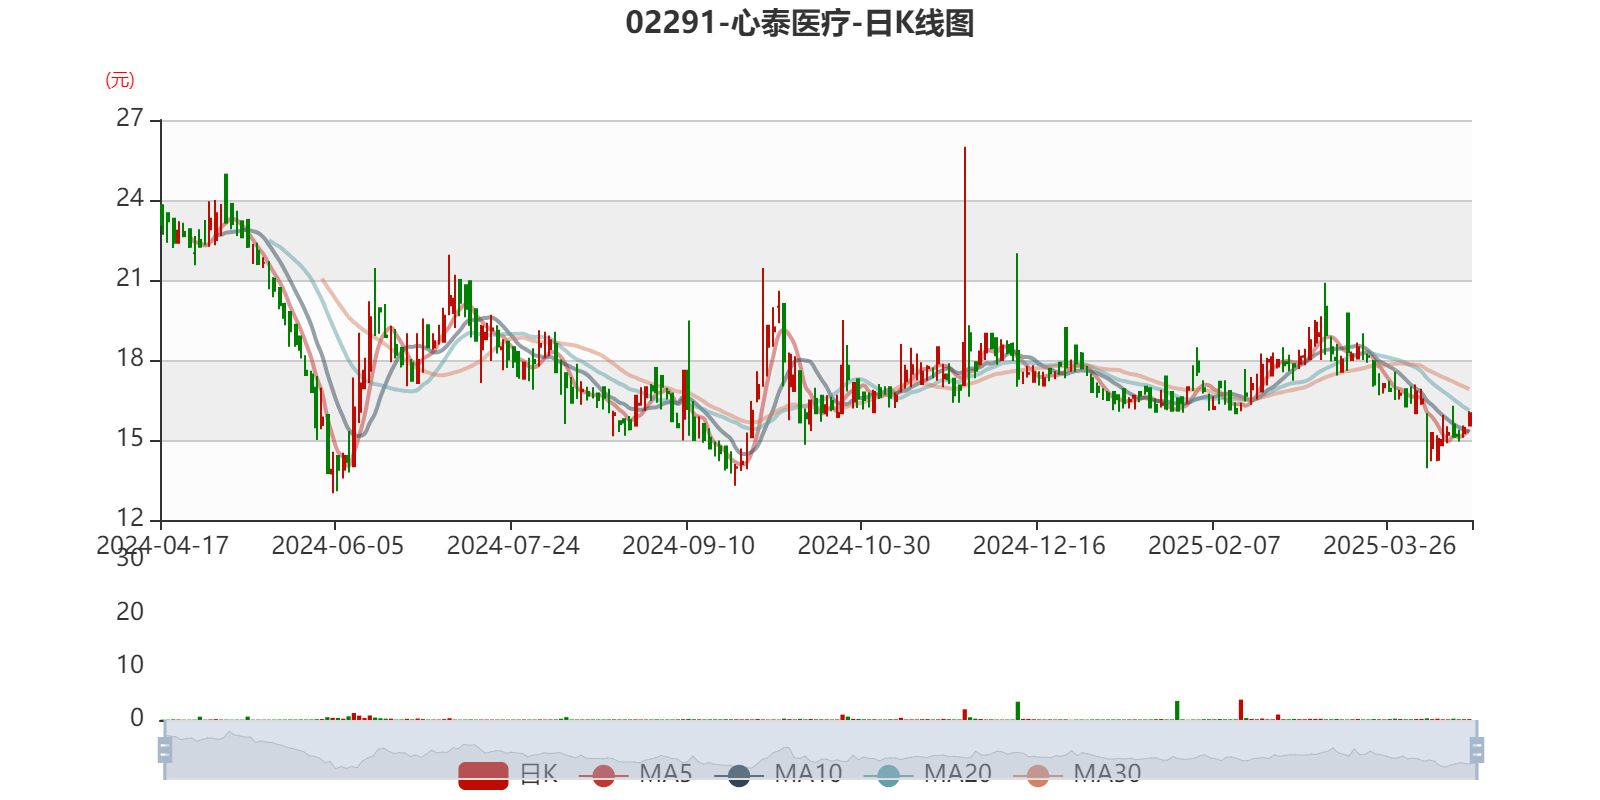This screenshot has height=800, width=1600.
Task: Click the 2024-12-16 date axis label
Action: coord(1039,546)
